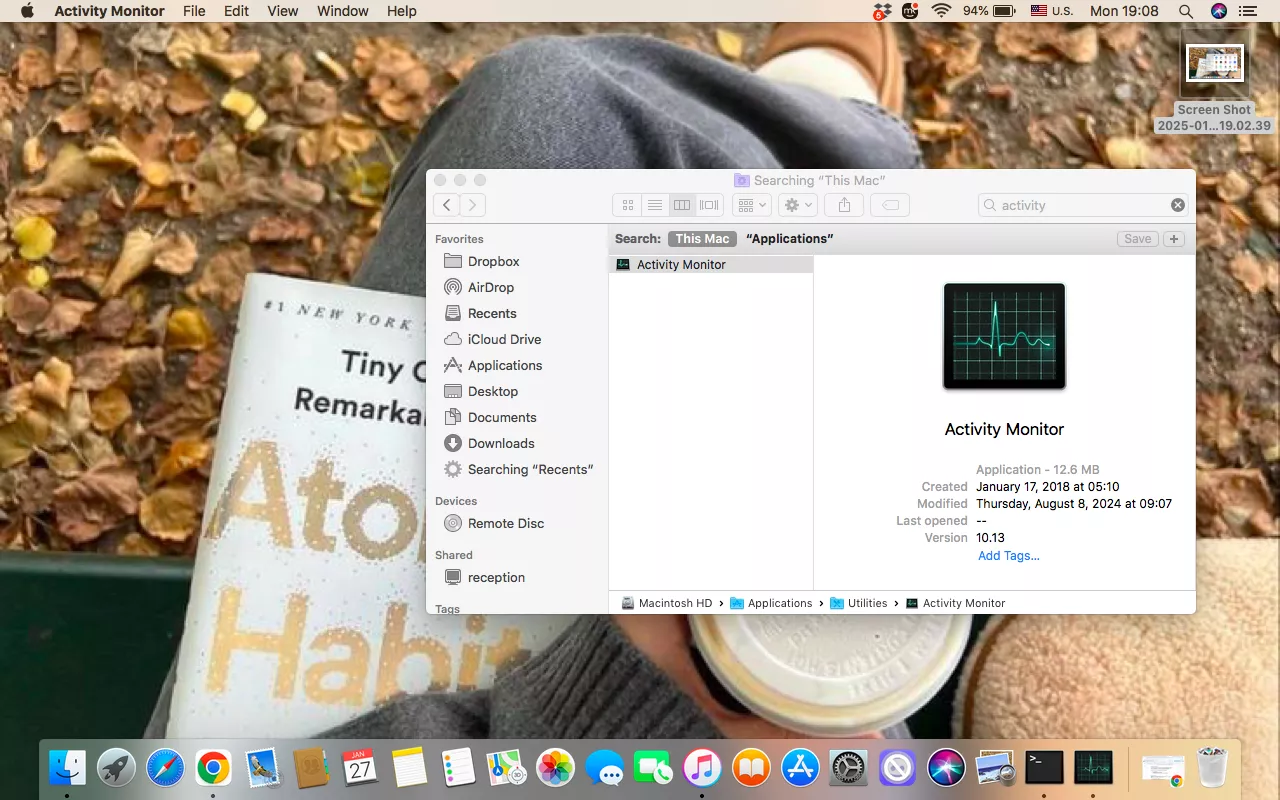The width and height of the screenshot is (1280, 800).
Task: Launch Safari from the Dock
Action: (x=165, y=768)
